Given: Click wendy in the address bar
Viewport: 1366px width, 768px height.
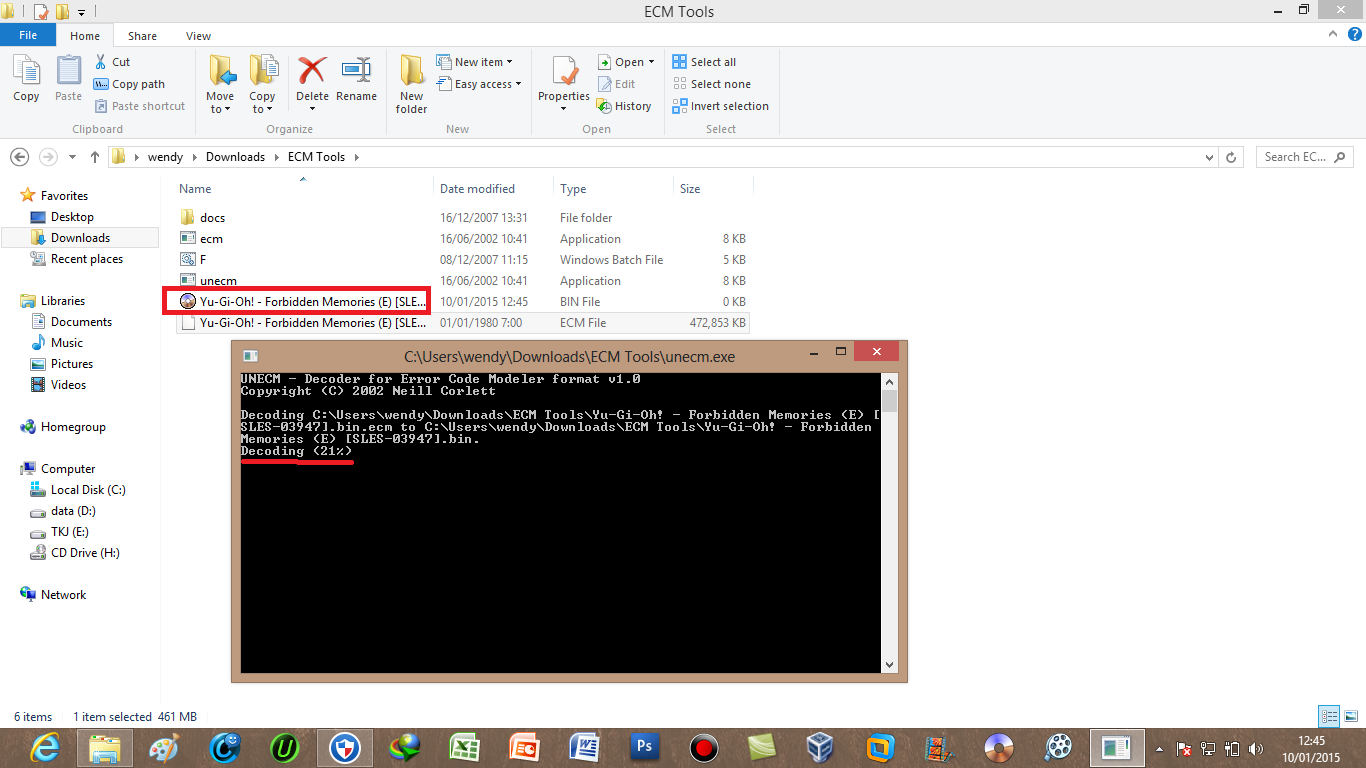Looking at the screenshot, I should pyautogui.click(x=165, y=157).
